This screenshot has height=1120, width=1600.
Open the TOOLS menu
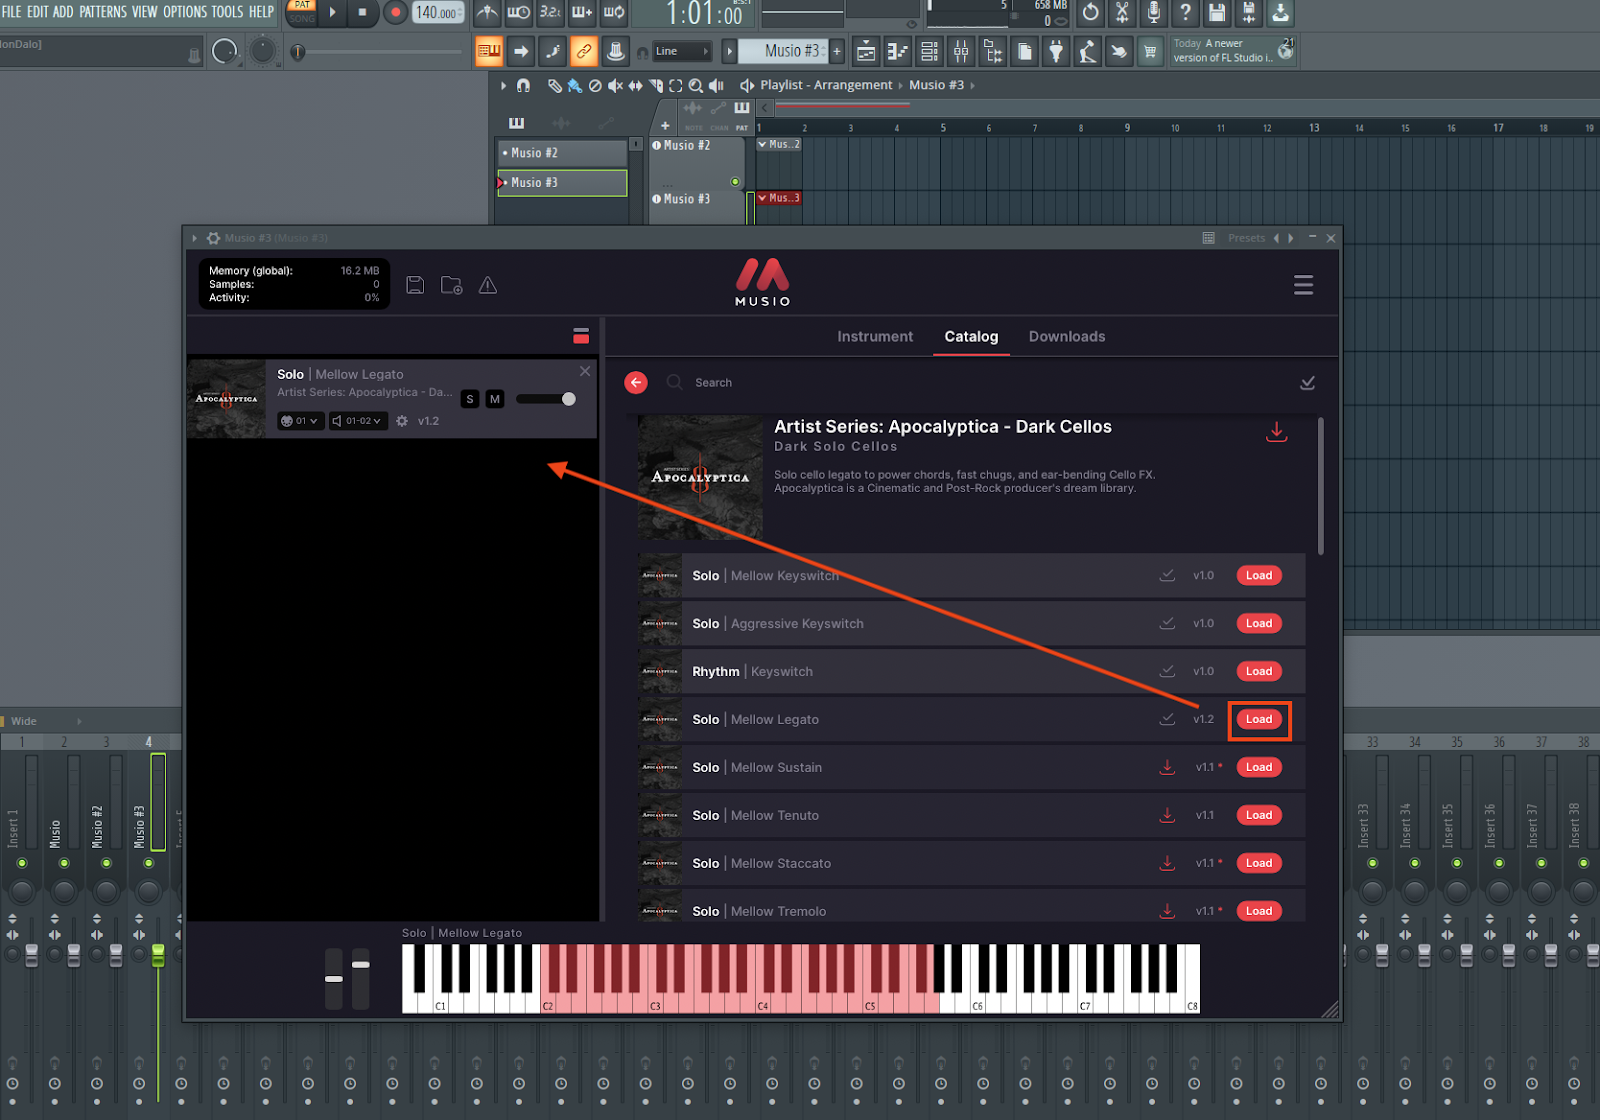point(227,12)
